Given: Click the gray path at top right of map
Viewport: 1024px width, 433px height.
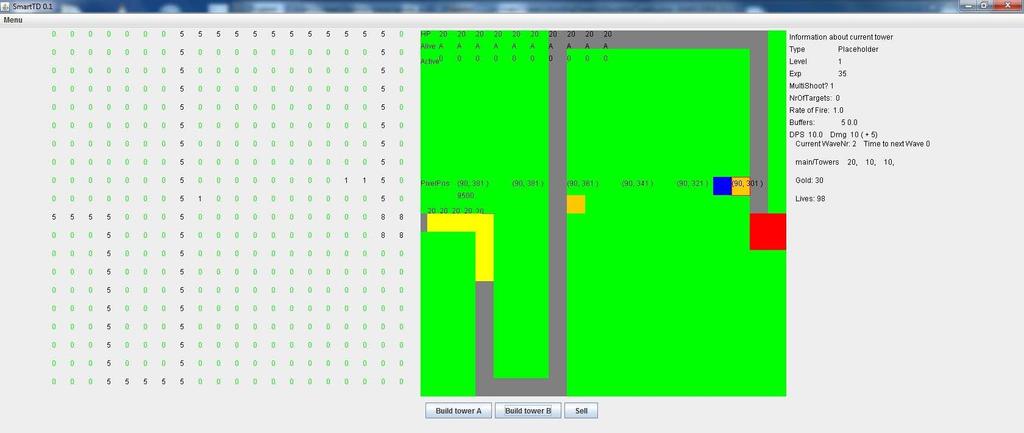Looking at the screenshot, I should click(x=759, y=122).
